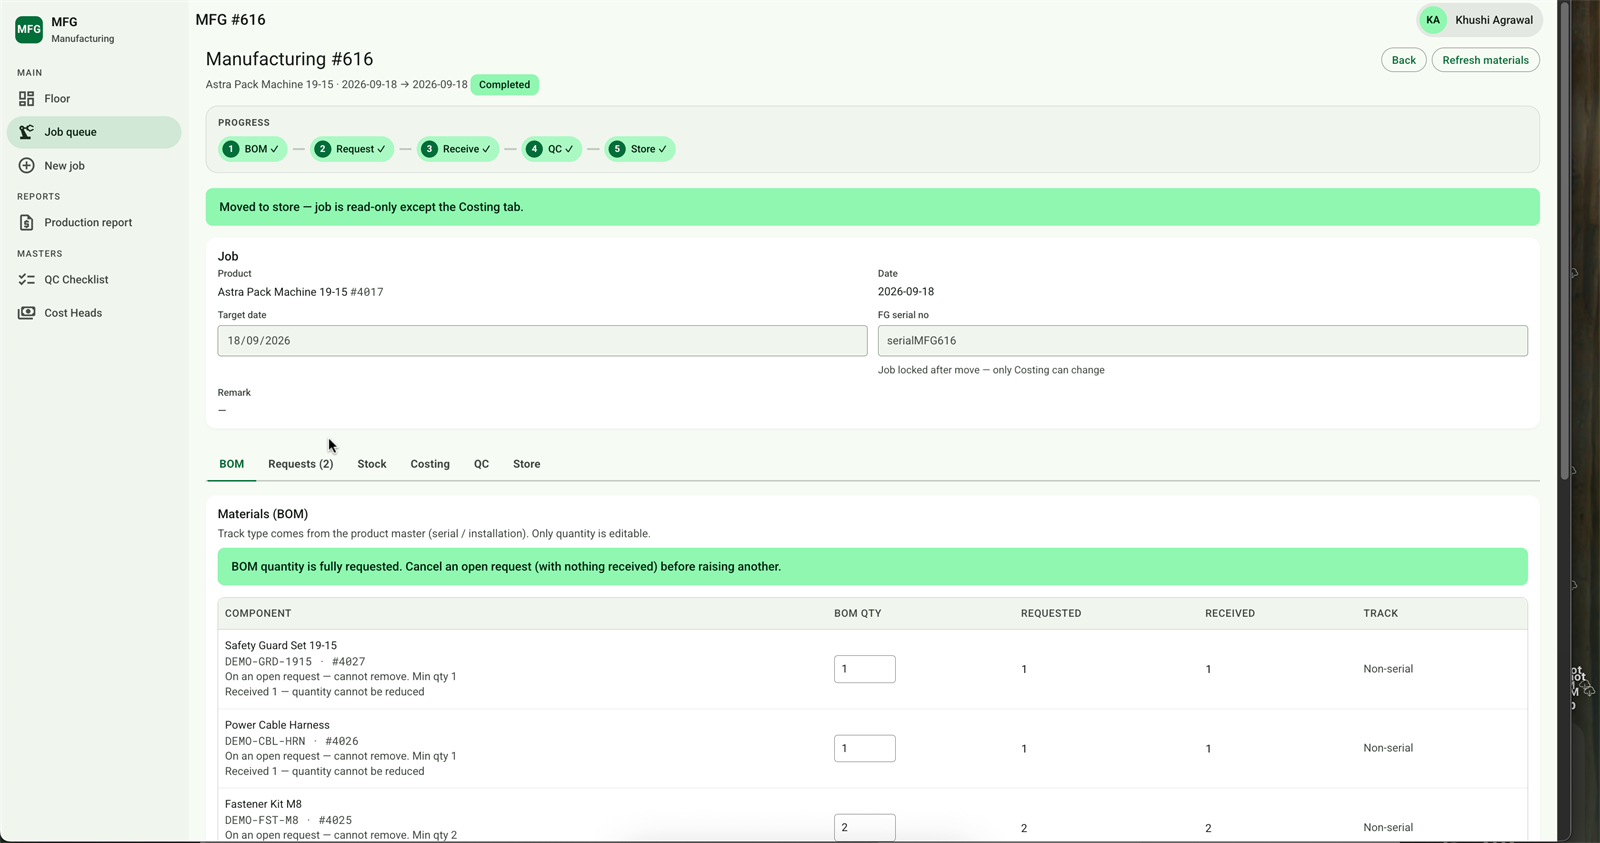The height and width of the screenshot is (843, 1600).
Task: Click the FG serial no field
Action: pyautogui.click(x=1203, y=341)
